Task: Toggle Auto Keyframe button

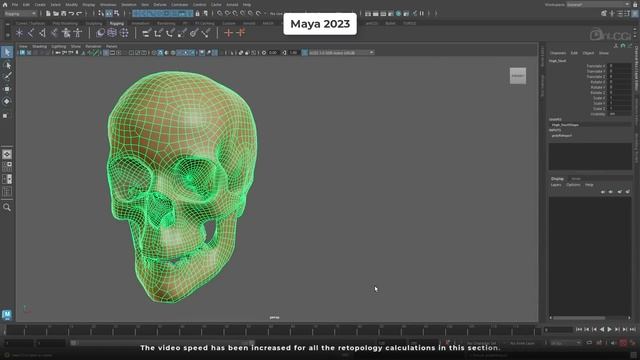Action: (623, 343)
